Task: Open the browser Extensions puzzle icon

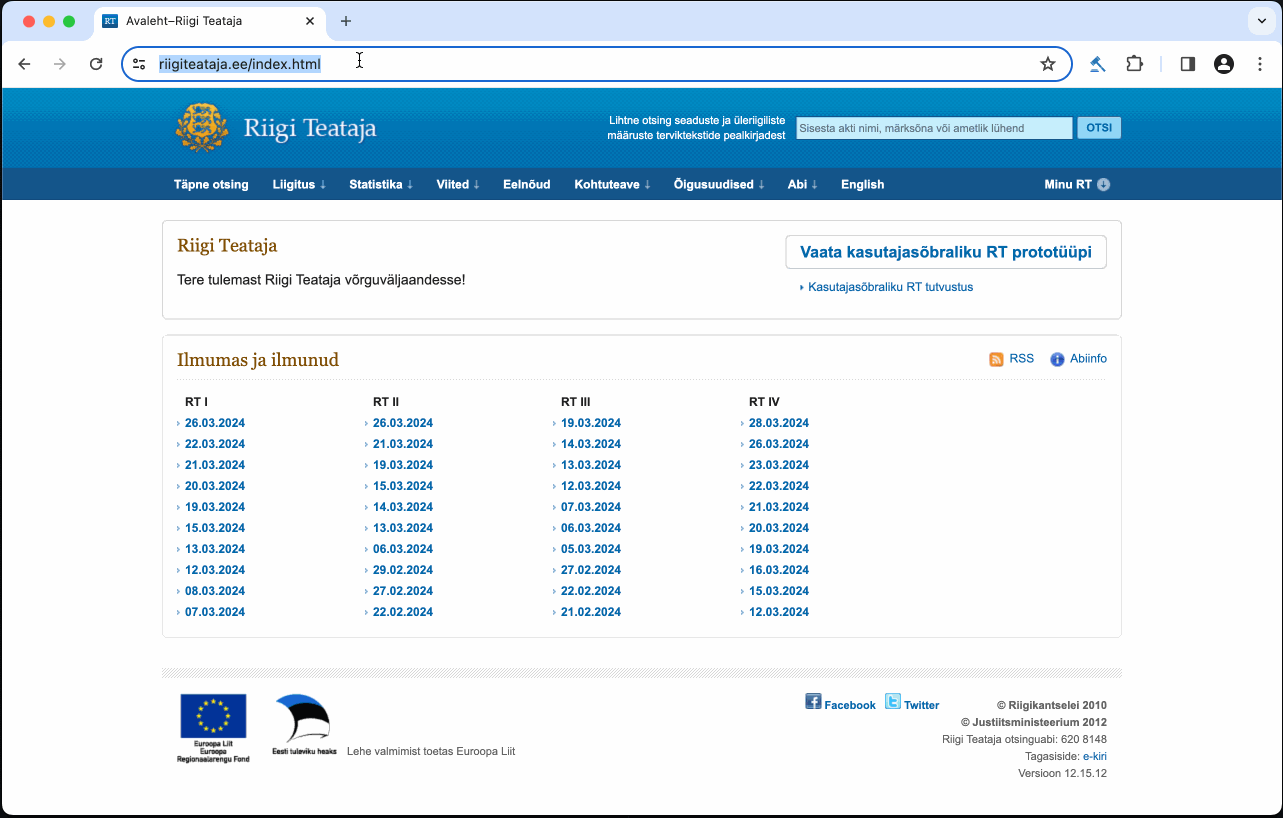Action: [1134, 64]
